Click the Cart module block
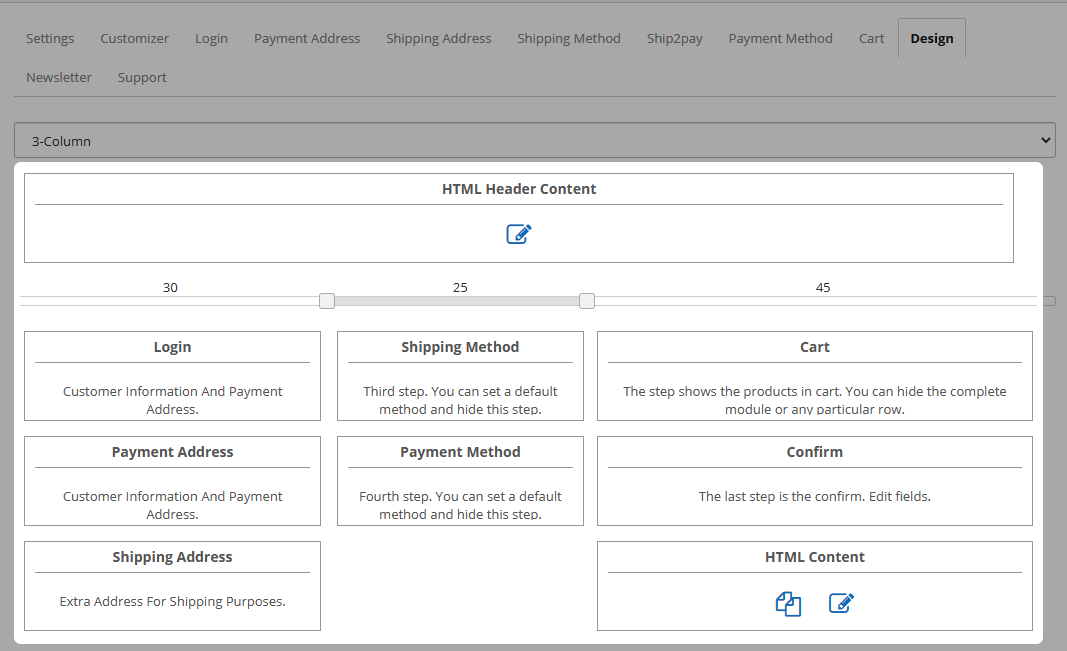The width and height of the screenshot is (1067, 651). [x=814, y=375]
